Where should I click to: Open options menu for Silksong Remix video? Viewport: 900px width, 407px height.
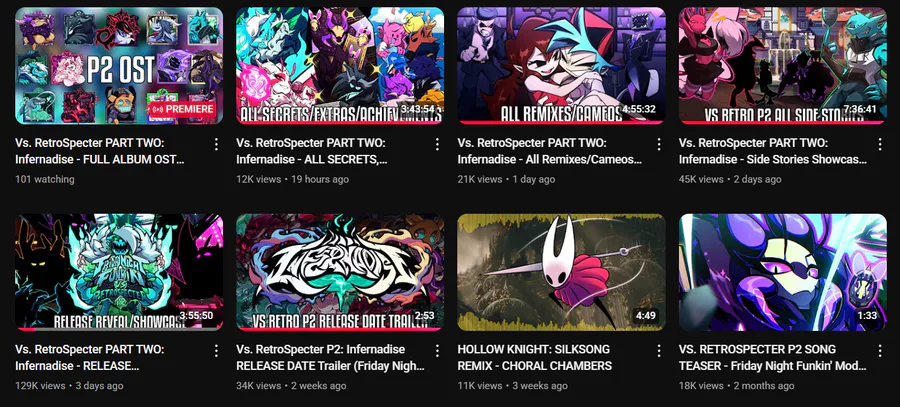658,351
